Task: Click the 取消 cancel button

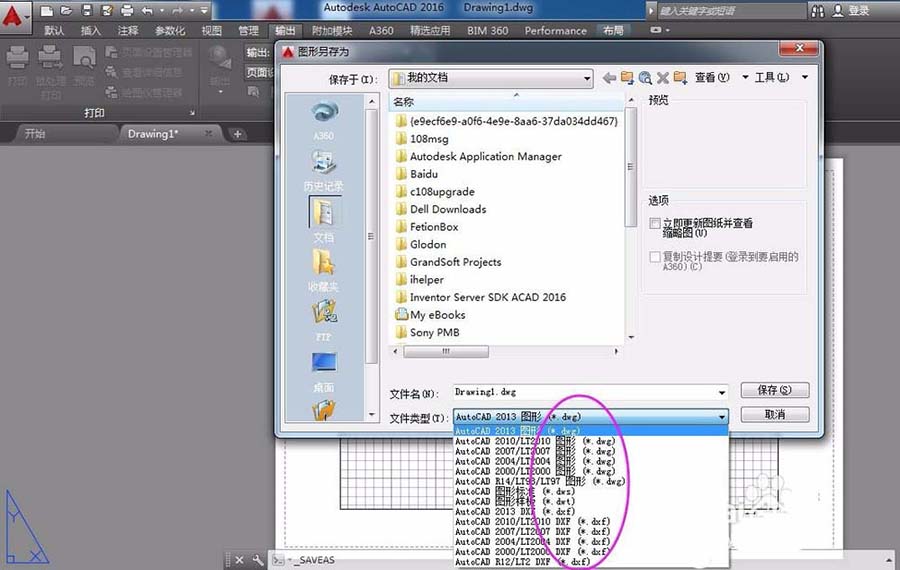Action: point(775,414)
